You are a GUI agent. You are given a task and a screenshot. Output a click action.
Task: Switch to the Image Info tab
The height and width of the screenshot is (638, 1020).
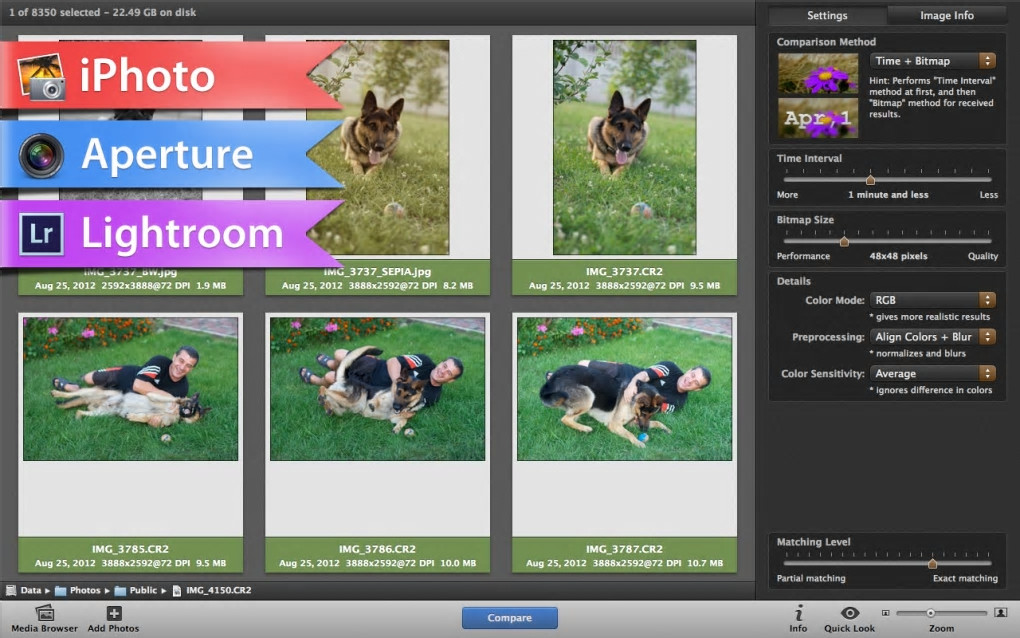pos(946,15)
